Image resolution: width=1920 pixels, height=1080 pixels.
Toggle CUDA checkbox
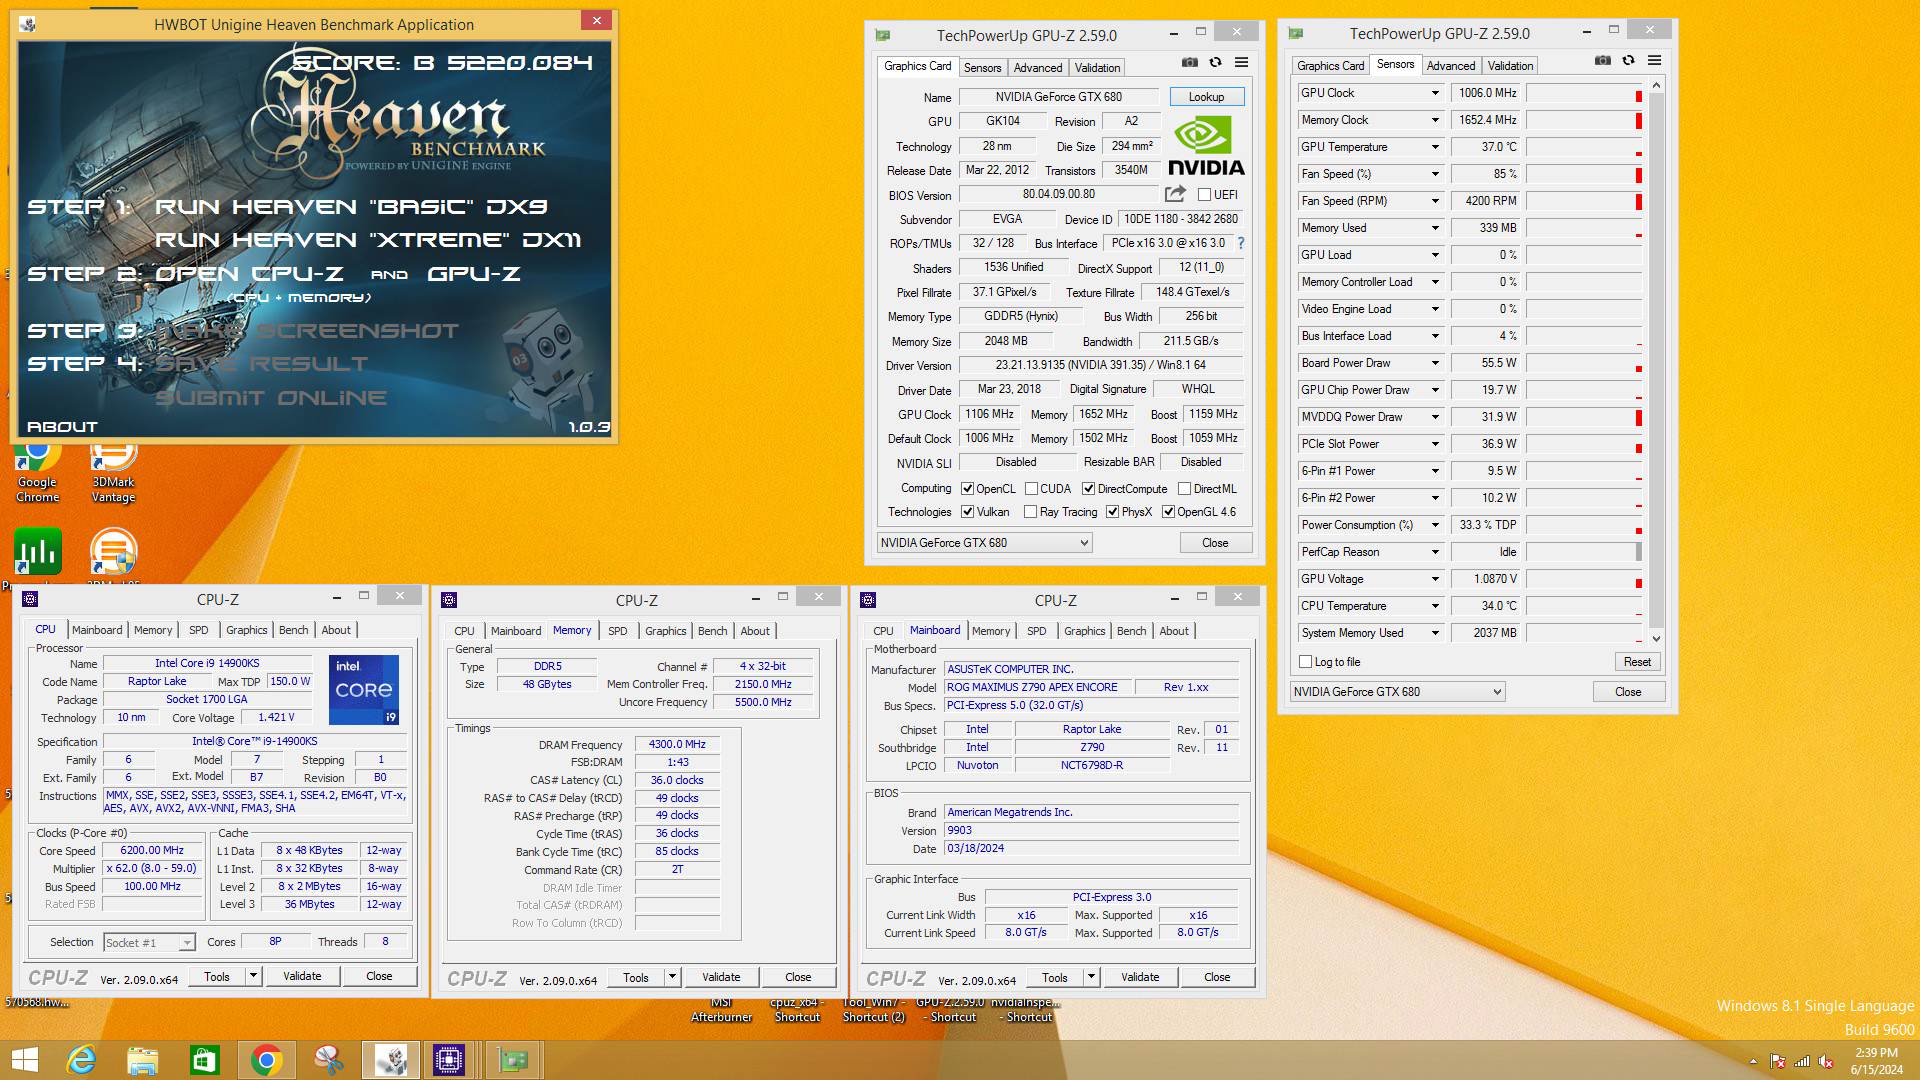click(x=1031, y=489)
